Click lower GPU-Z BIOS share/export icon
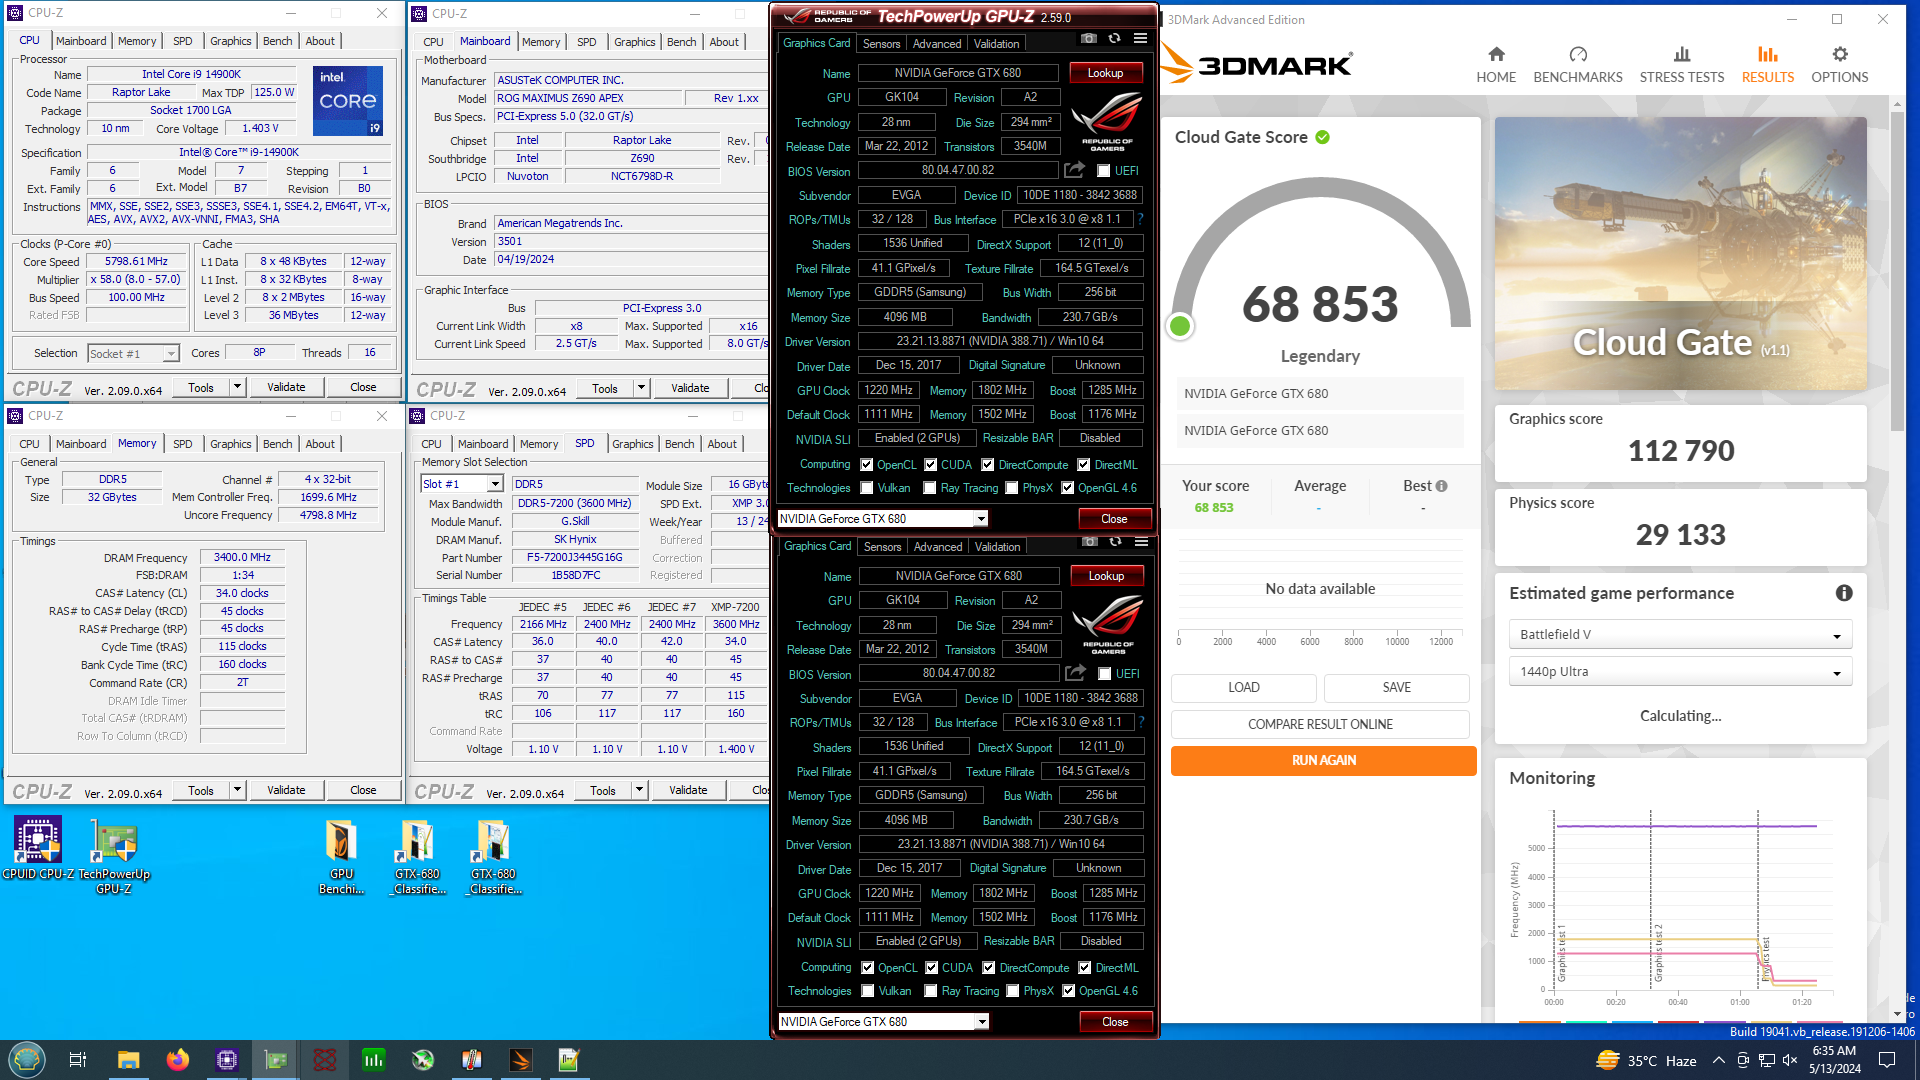The image size is (1920, 1080). click(x=1075, y=673)
